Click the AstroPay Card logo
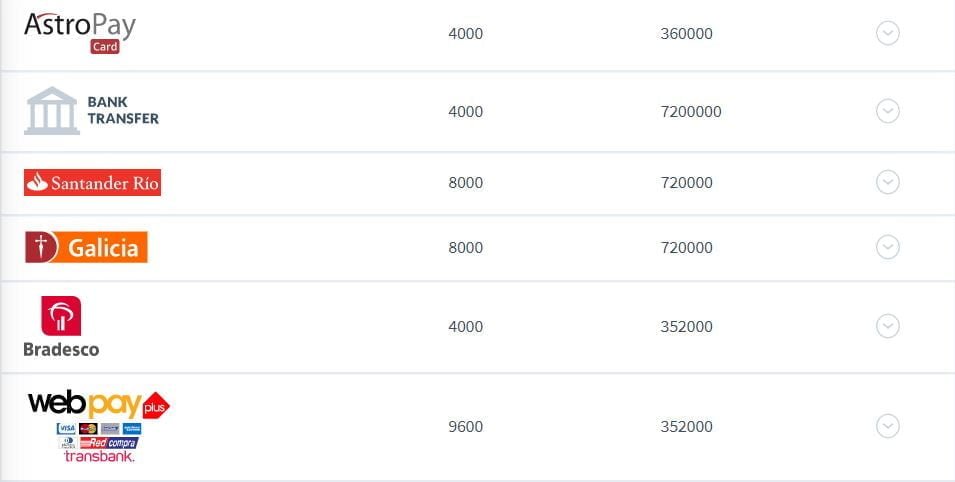The width and height of the screenshot is (955, 482). [x=79, y=31]
